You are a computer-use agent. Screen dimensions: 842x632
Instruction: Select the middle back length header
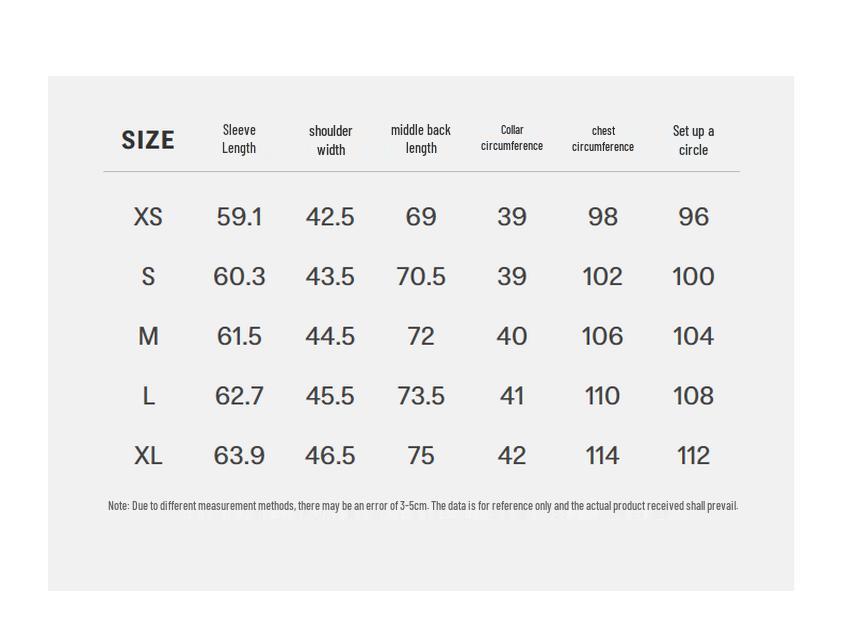[421, 139]
